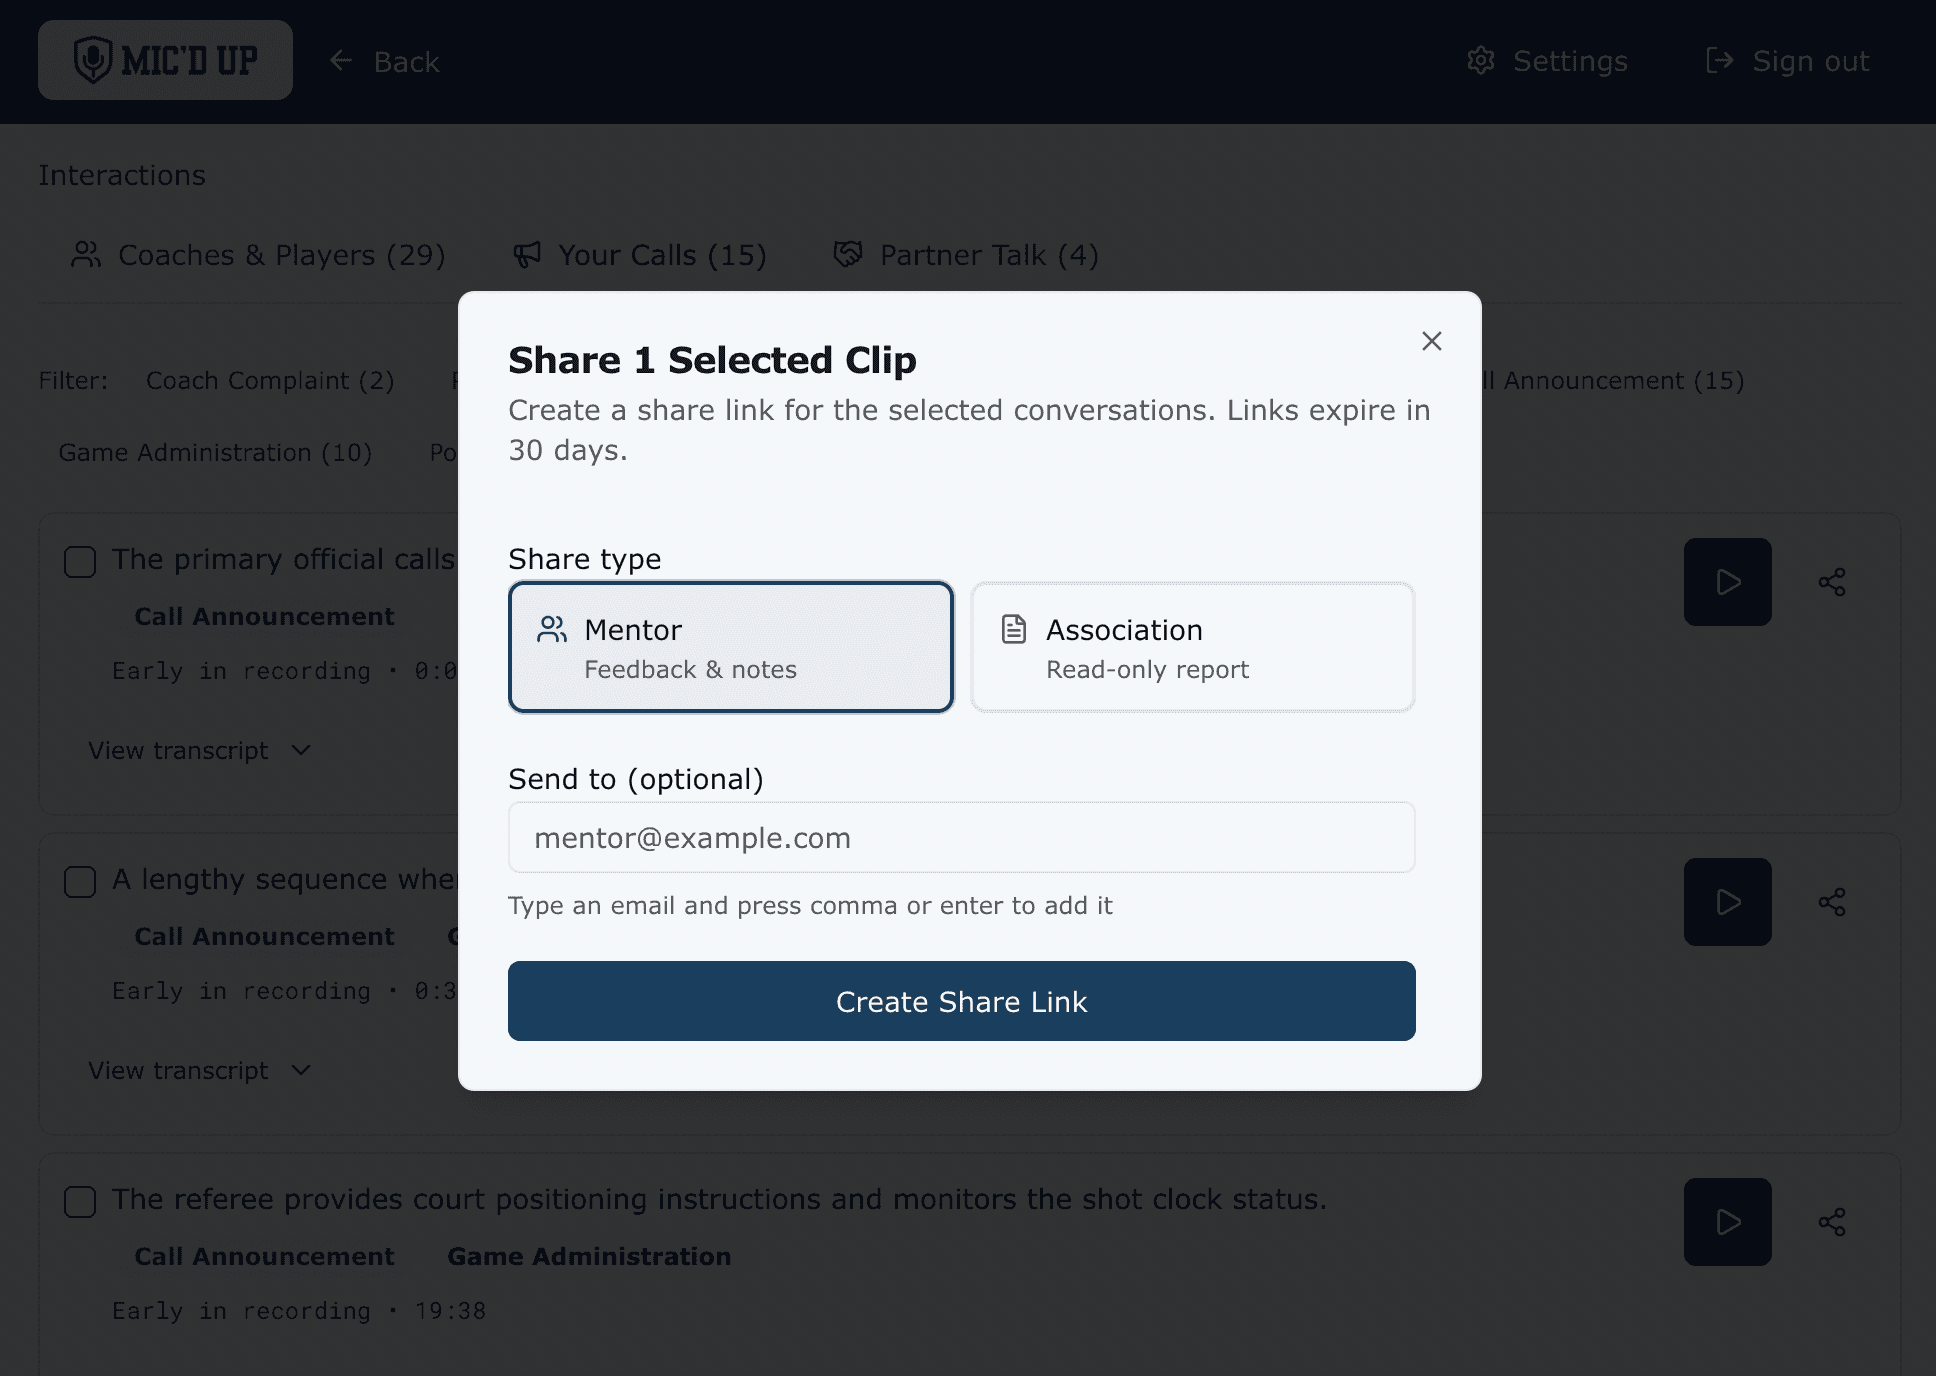Share the court positioning instructions clip
Viewport: 1936px width, 1376px height.
point(1831,1222)
